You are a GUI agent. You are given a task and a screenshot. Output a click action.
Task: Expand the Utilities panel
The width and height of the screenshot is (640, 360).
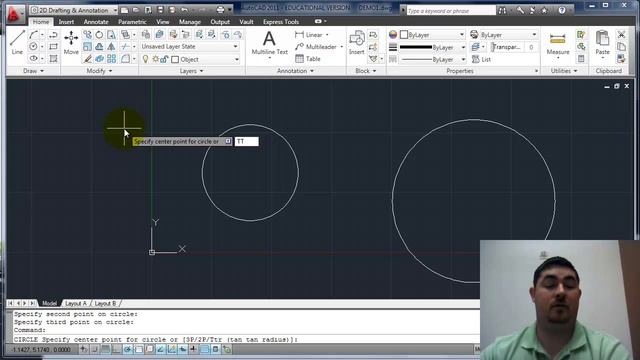(564, 71)
